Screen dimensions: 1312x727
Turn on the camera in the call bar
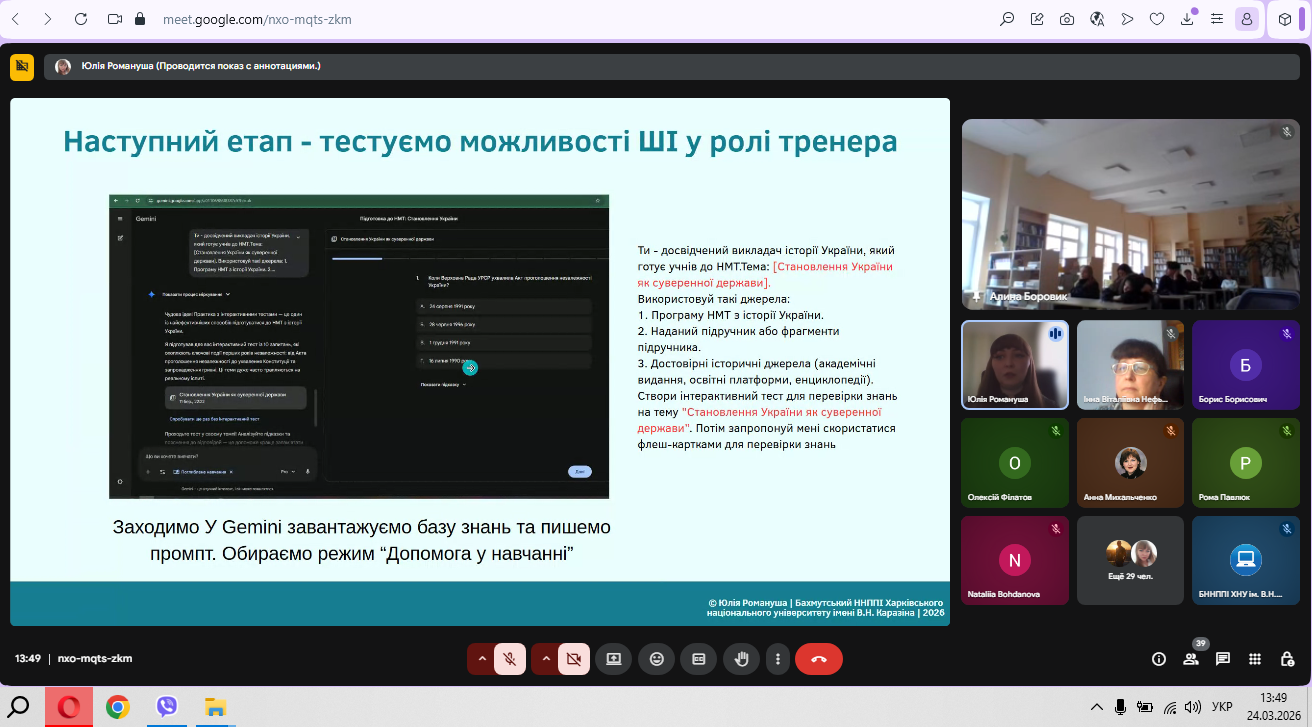pos(573,659)
